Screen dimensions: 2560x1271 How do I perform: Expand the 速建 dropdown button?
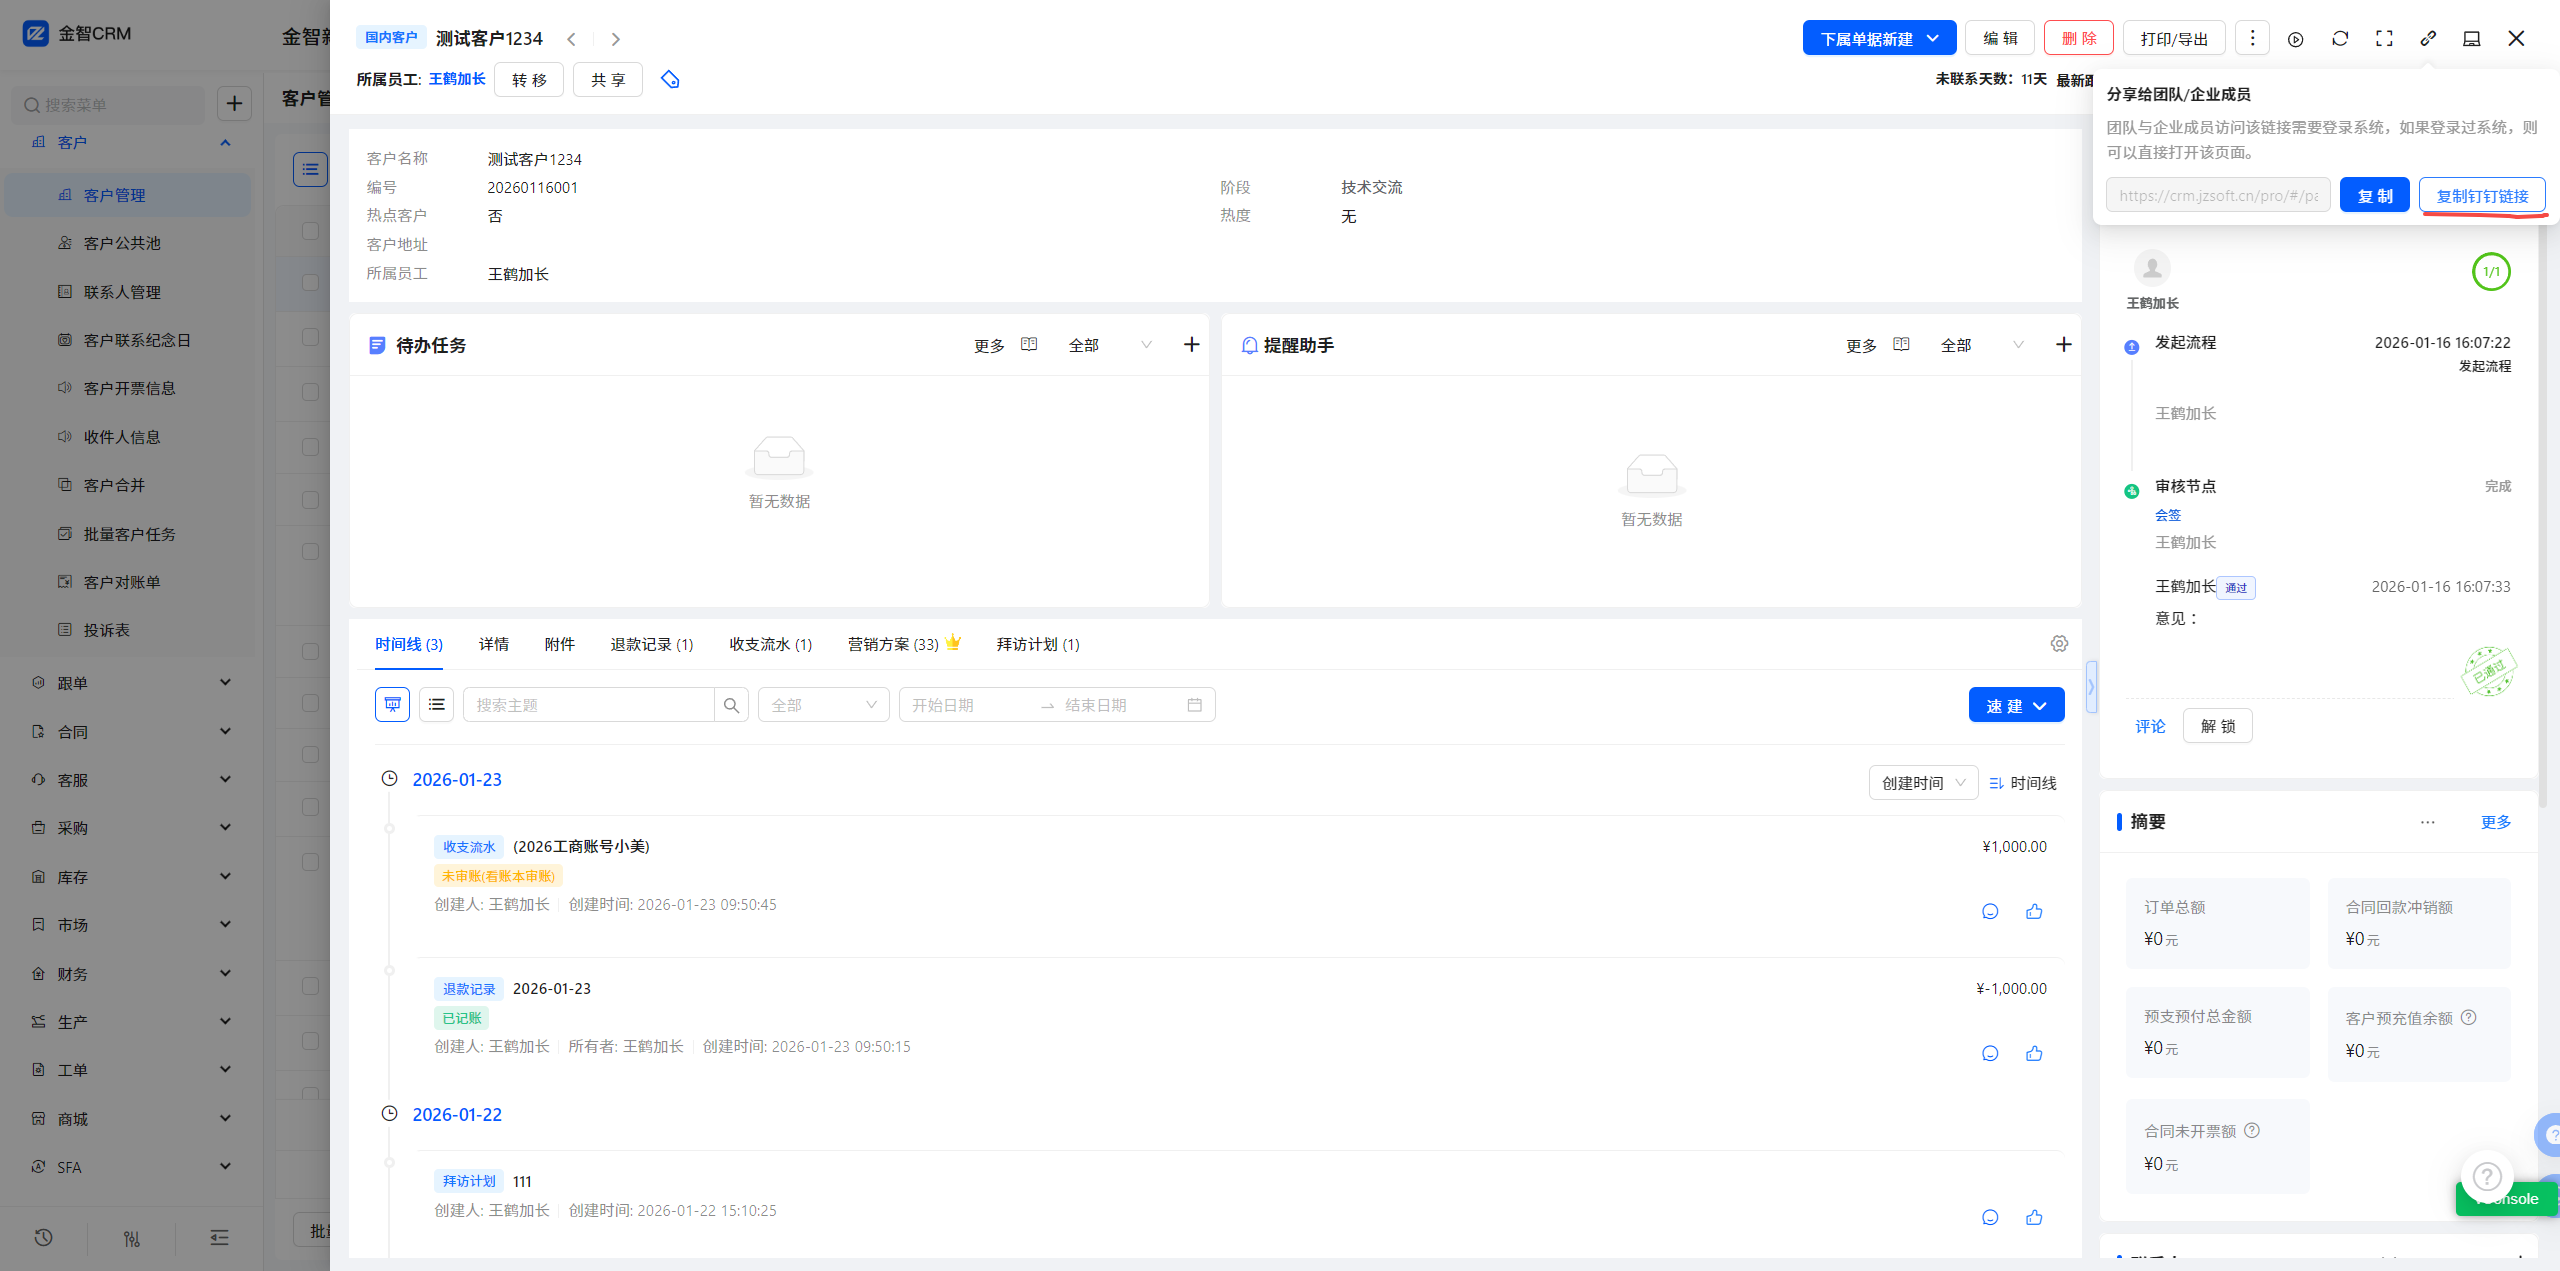[2016, 705]
